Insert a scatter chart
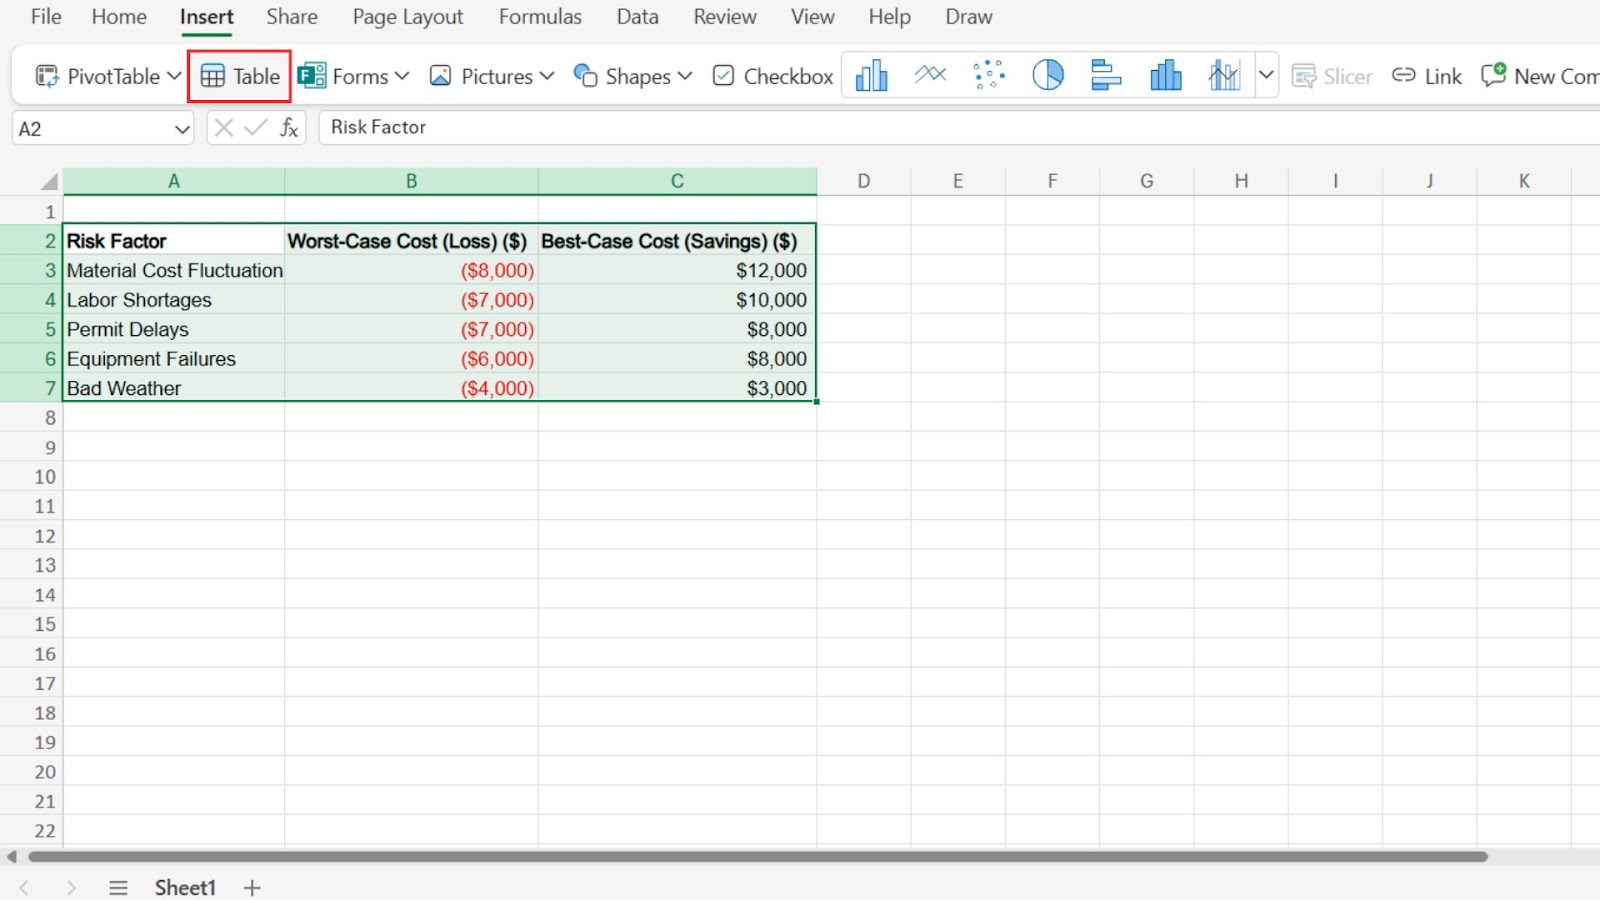 coord(989,76)
